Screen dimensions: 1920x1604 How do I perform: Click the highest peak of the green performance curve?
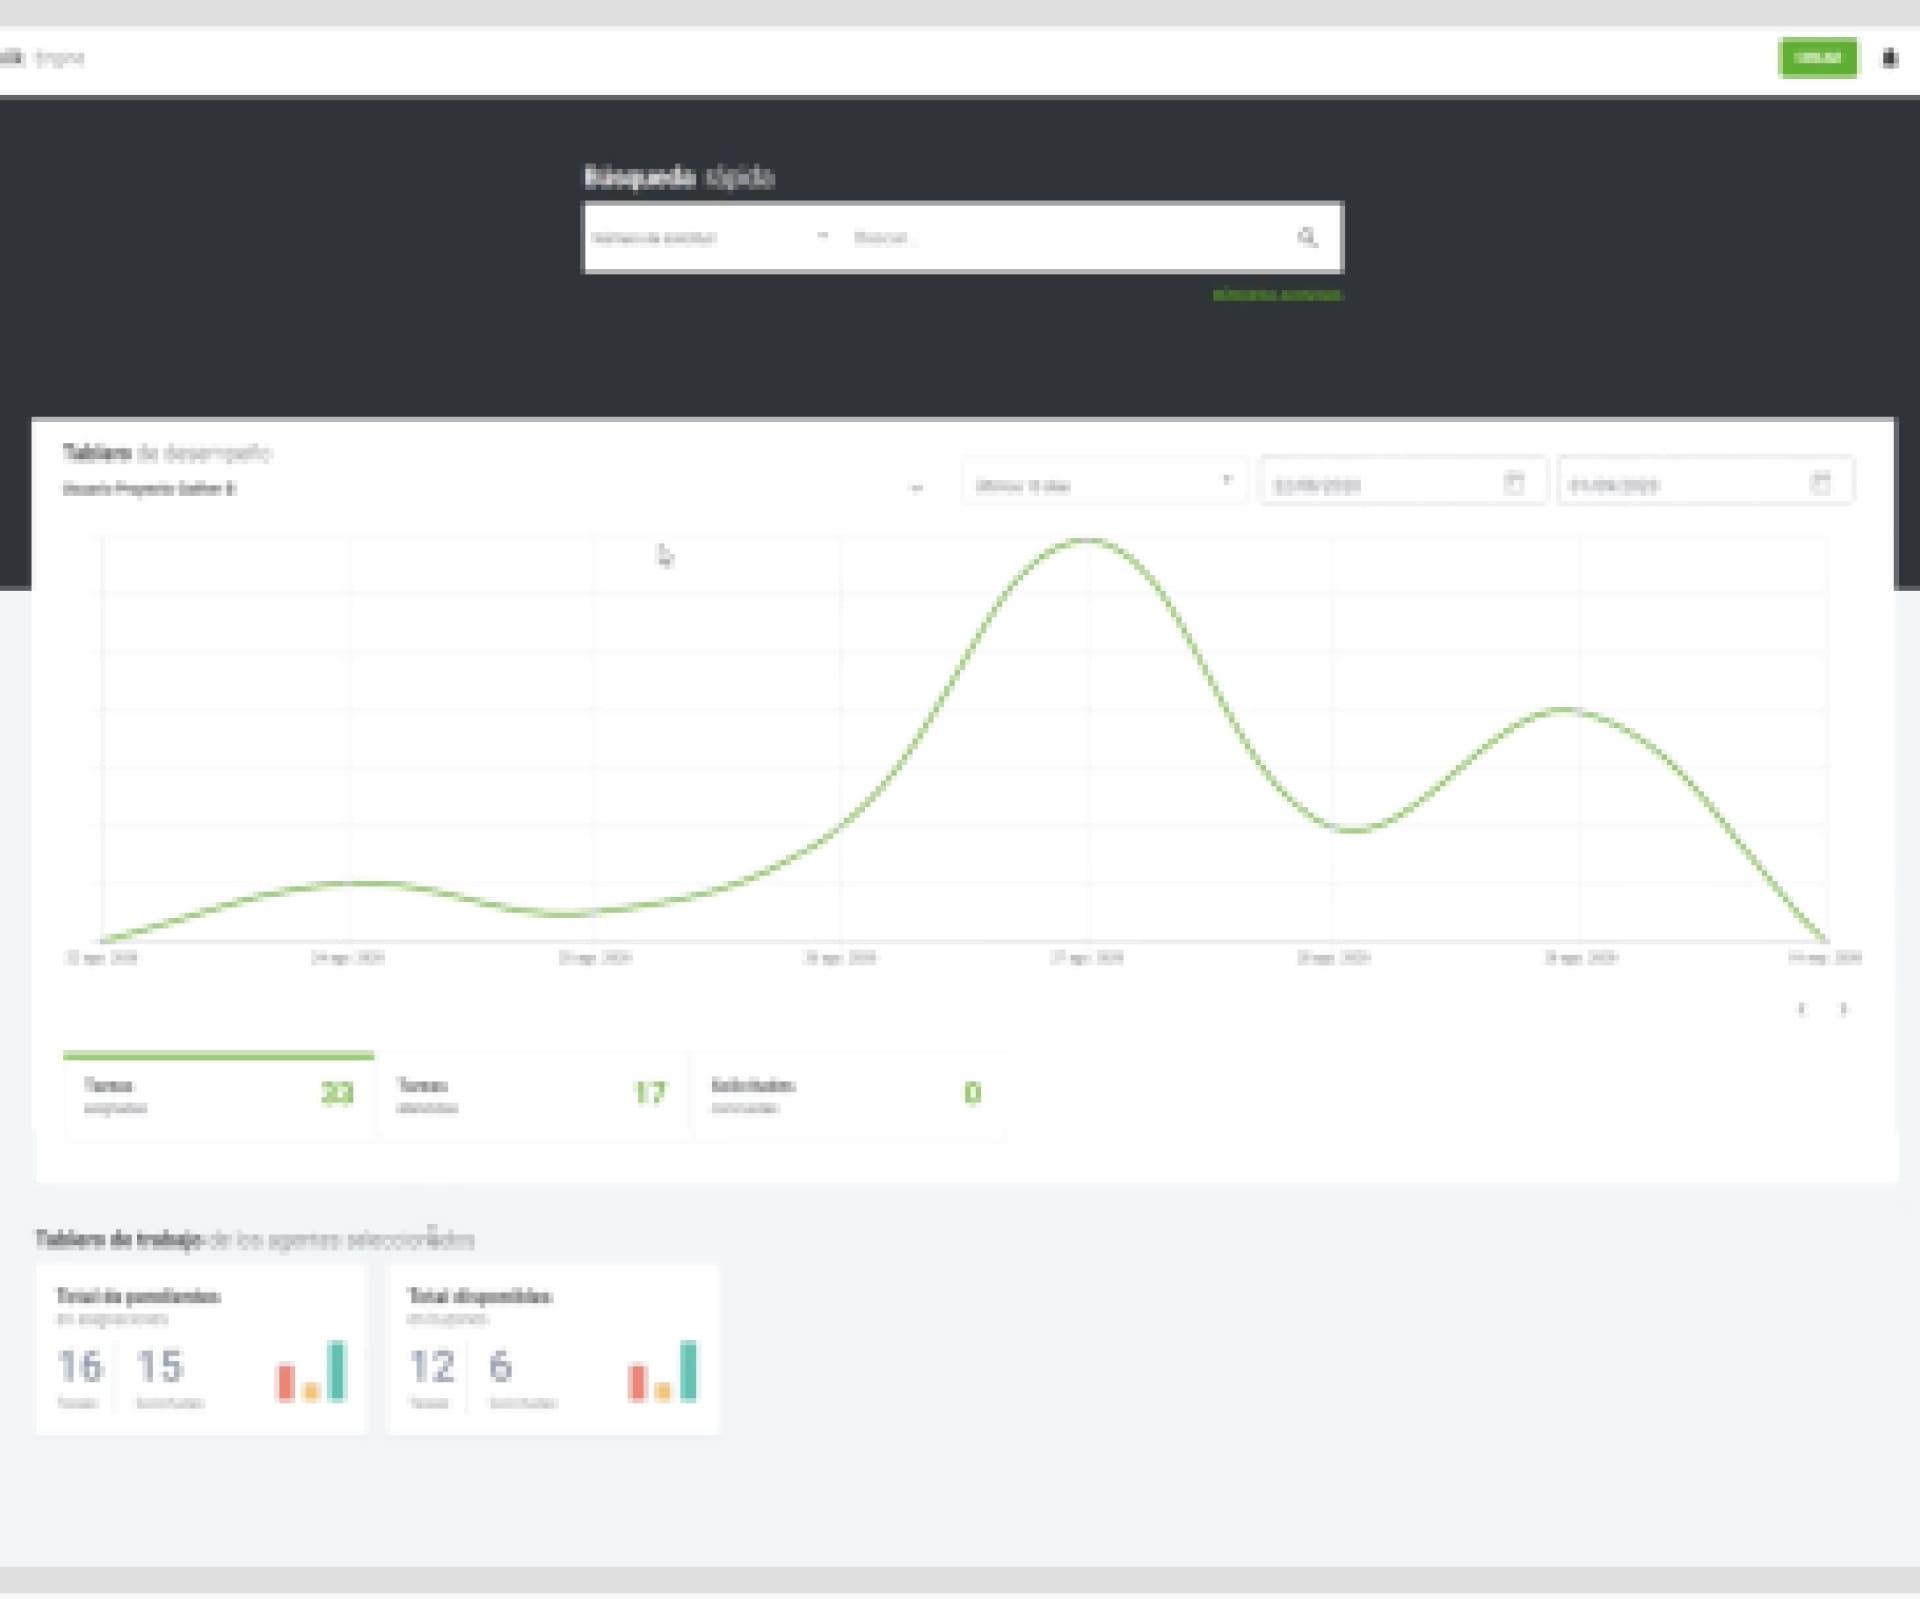[x=1090, y=542]
